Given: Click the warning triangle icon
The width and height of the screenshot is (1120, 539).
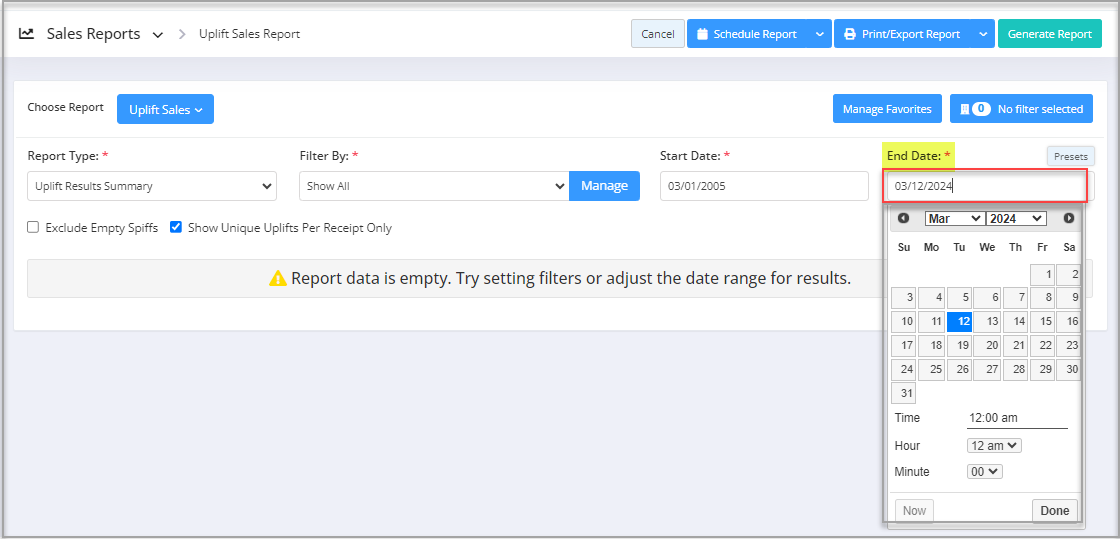Looking at the screenshot, I should point(277,278).
